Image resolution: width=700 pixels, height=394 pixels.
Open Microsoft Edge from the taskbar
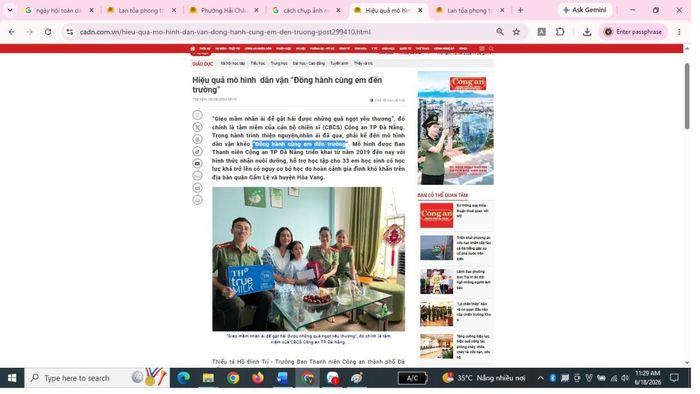183,378
